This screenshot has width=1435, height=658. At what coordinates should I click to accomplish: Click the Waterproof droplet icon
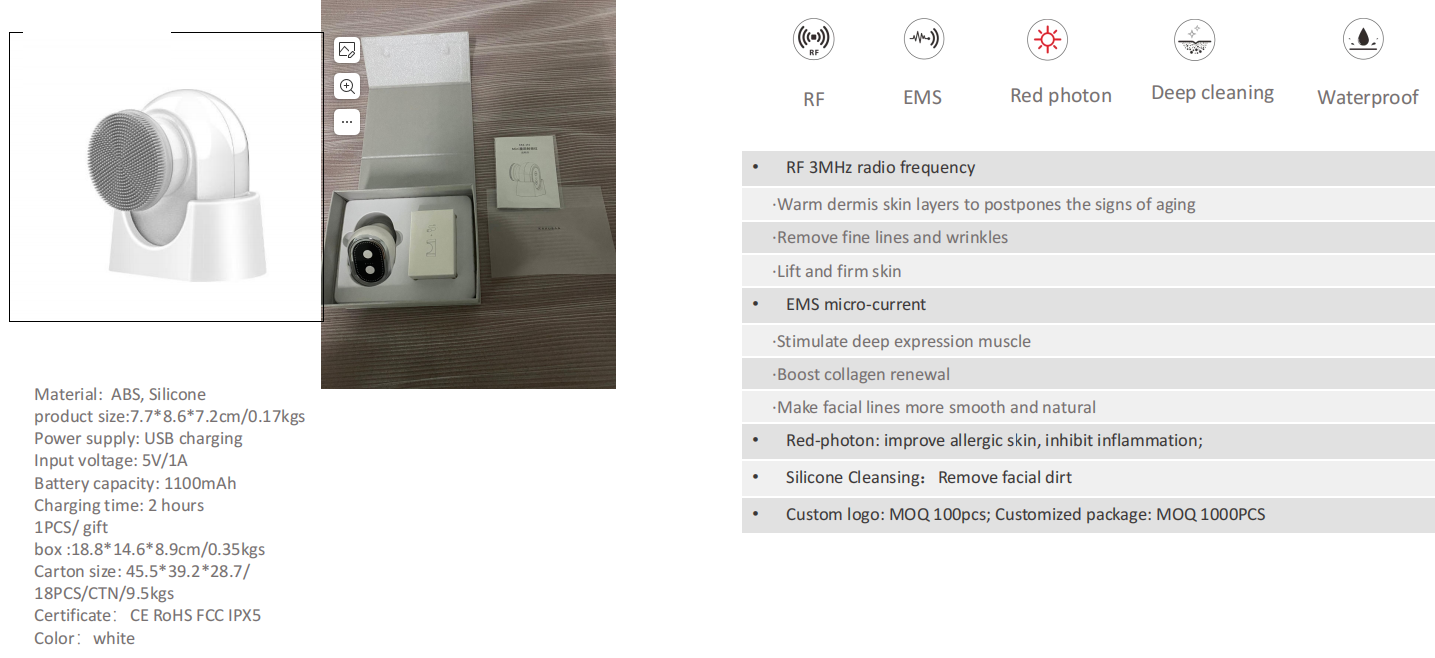1363,40
